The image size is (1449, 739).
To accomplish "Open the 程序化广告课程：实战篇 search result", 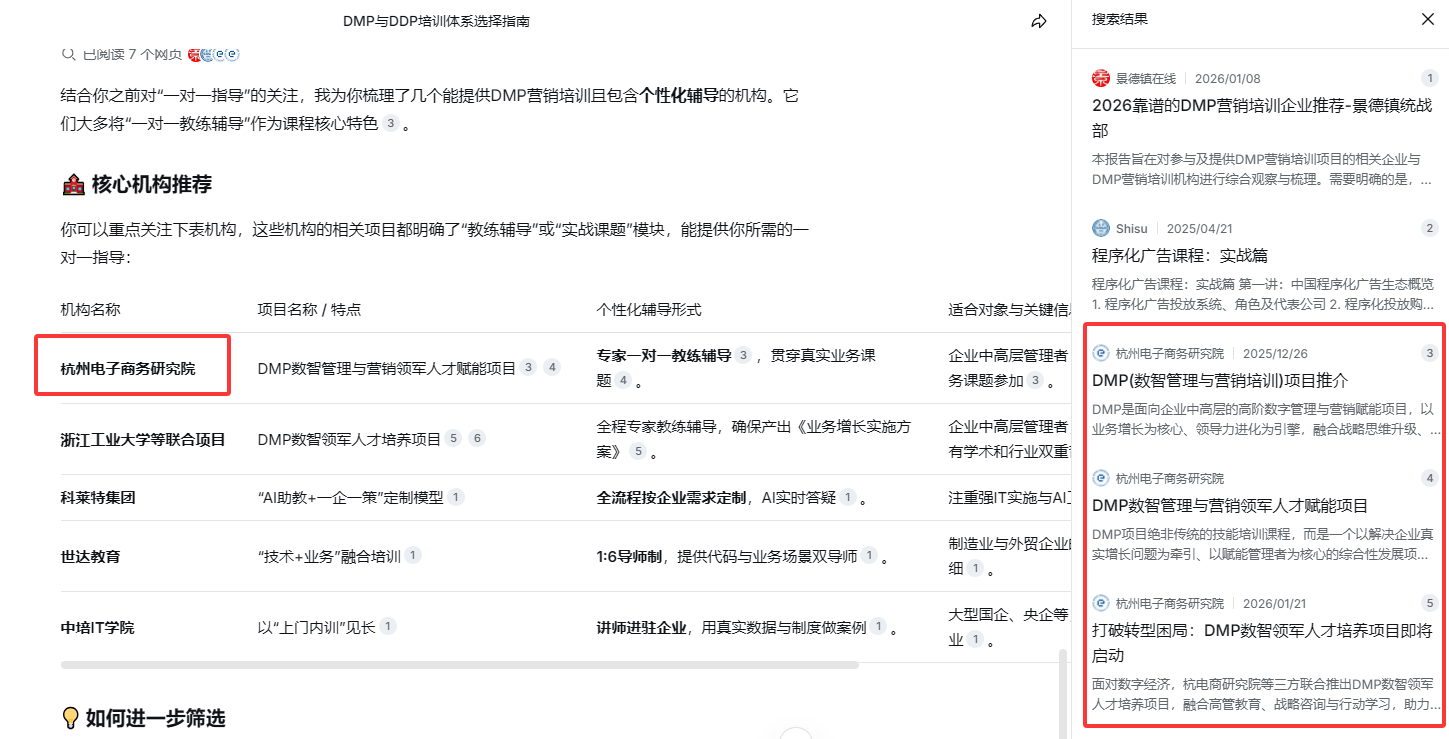I will [x=1180, y=255].
